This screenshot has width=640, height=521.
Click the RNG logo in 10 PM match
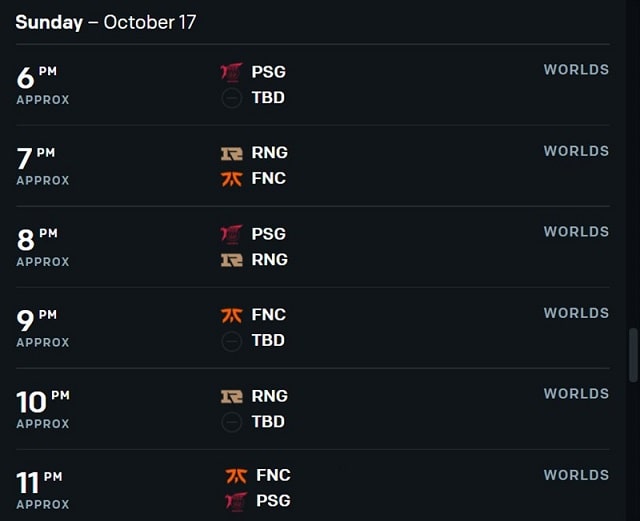point(231,396)
